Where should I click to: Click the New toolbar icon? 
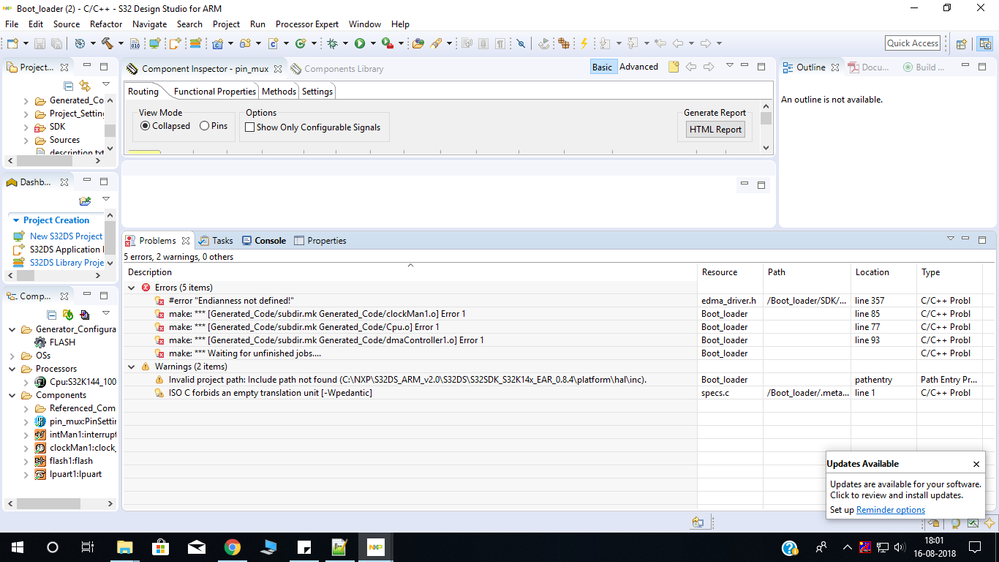tap(12, 43)
